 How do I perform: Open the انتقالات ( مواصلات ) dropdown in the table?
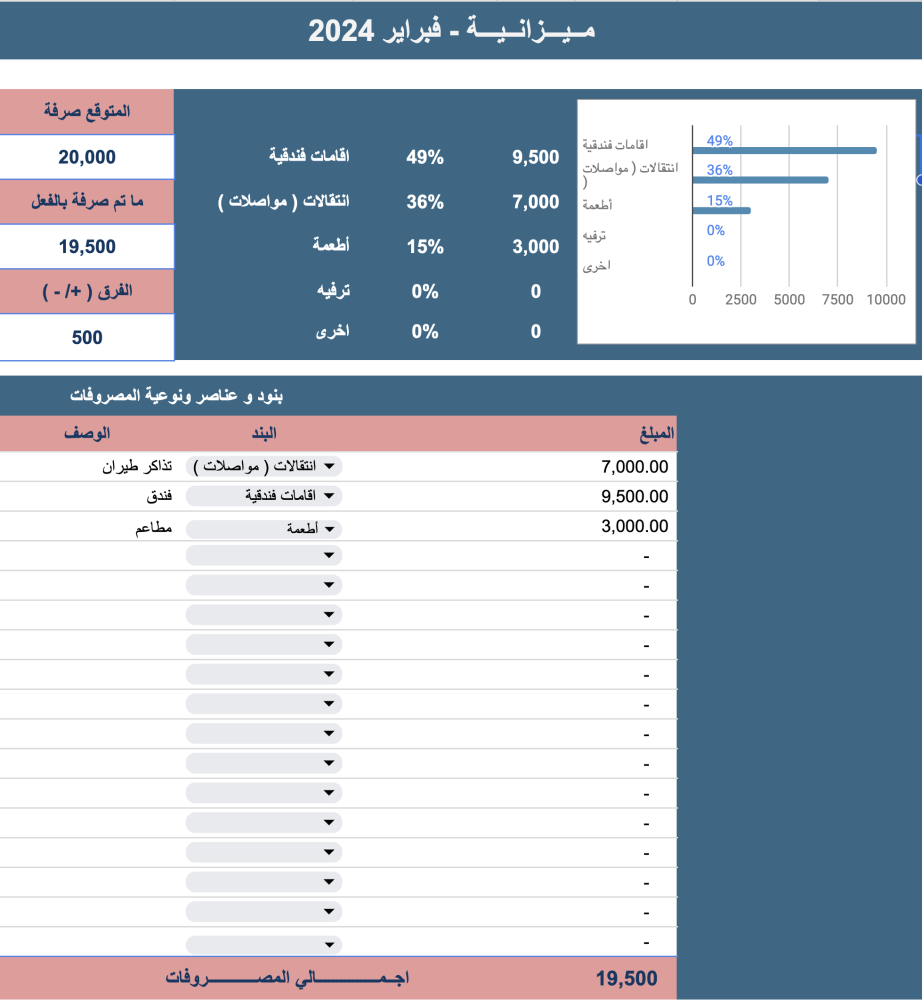[x=264, y=467]
